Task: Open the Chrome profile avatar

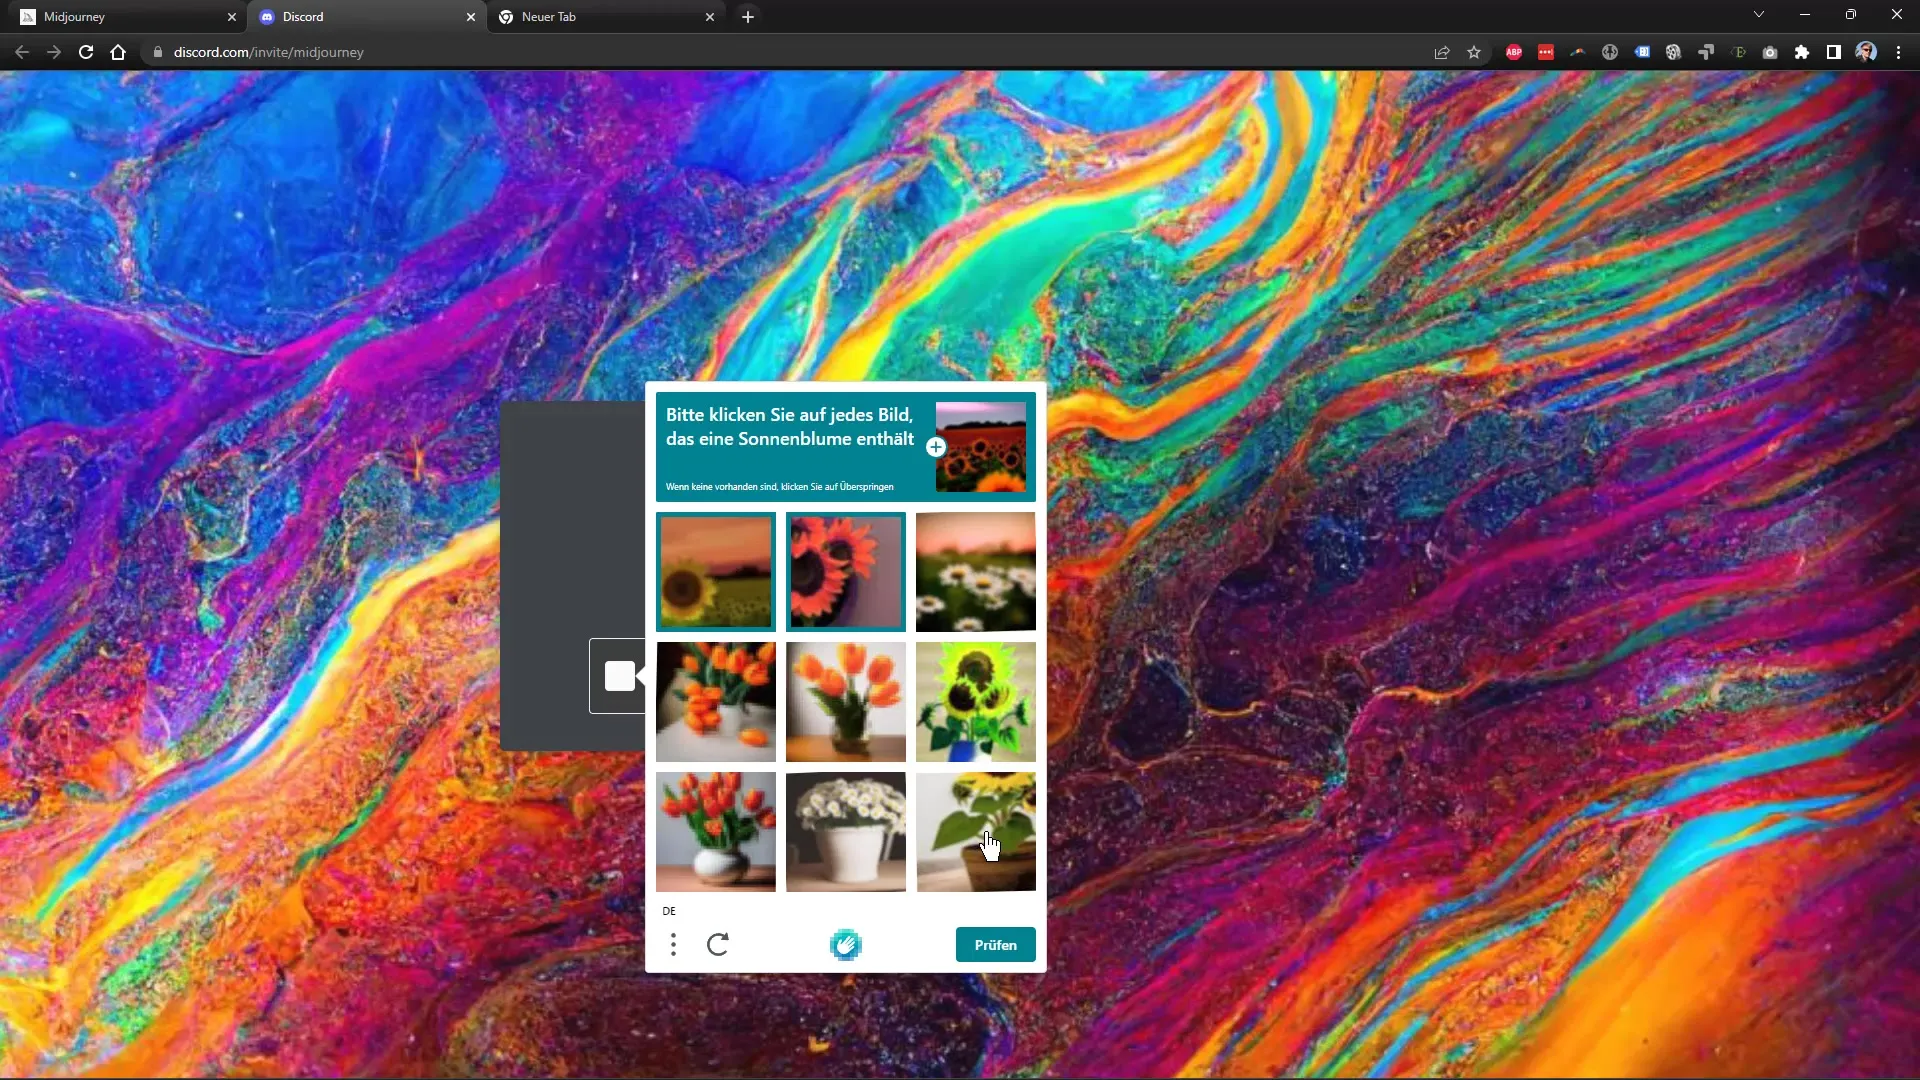Action: (1866, 52)
